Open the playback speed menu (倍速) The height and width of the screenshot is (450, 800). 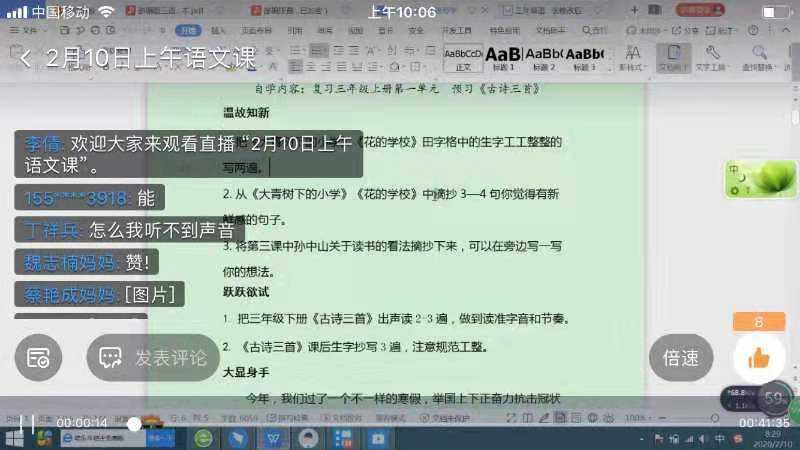pyautogui.click(x=681, y=357)
